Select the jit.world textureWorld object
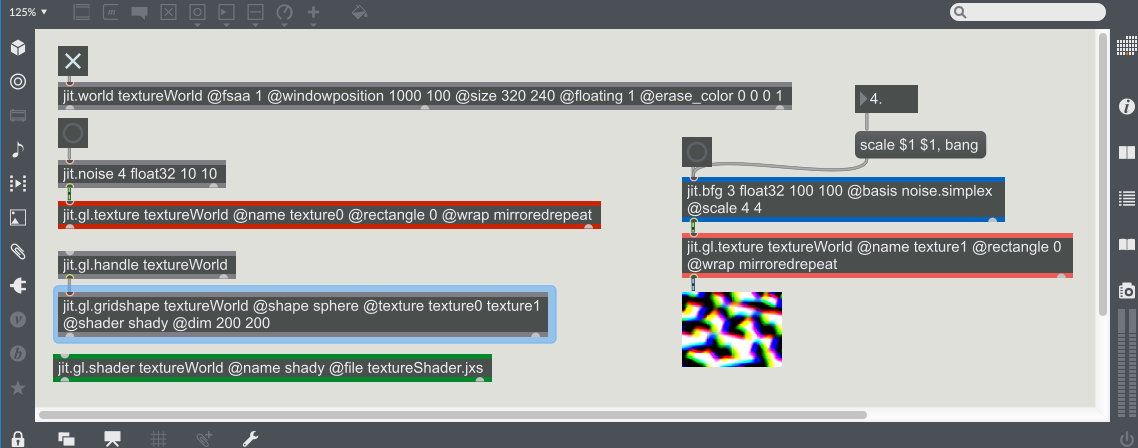This screenshot has height=448, width=1138. coord(425,96)
